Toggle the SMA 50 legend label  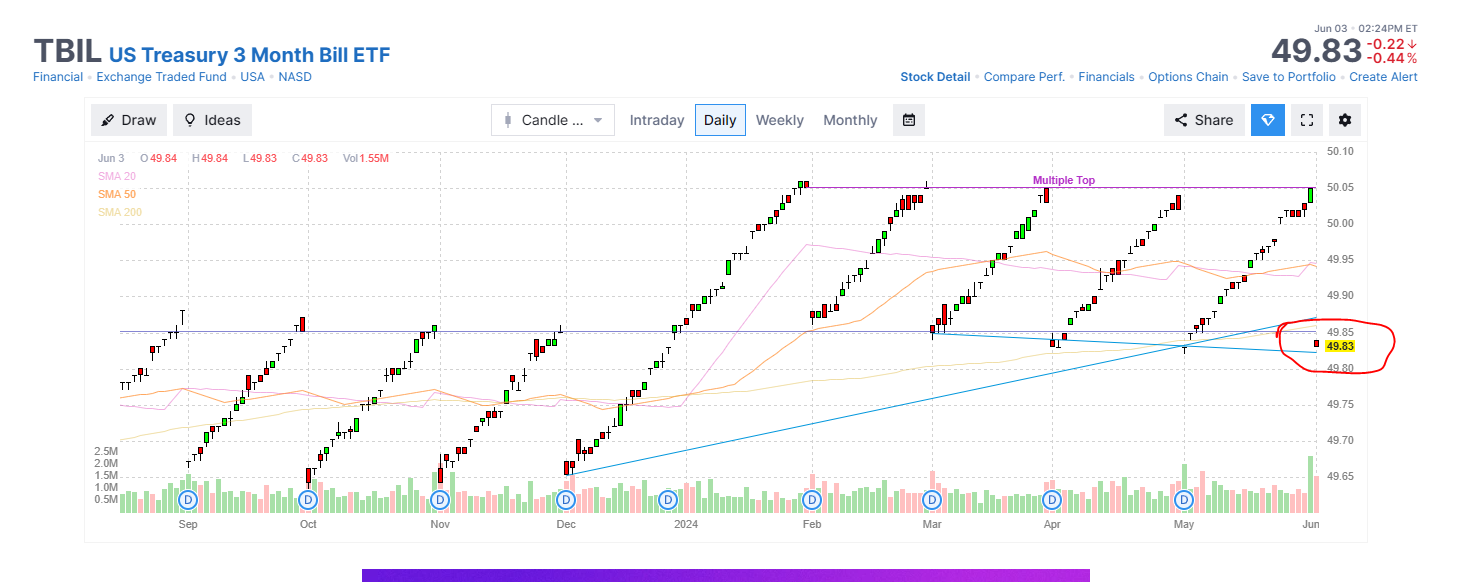117,193
